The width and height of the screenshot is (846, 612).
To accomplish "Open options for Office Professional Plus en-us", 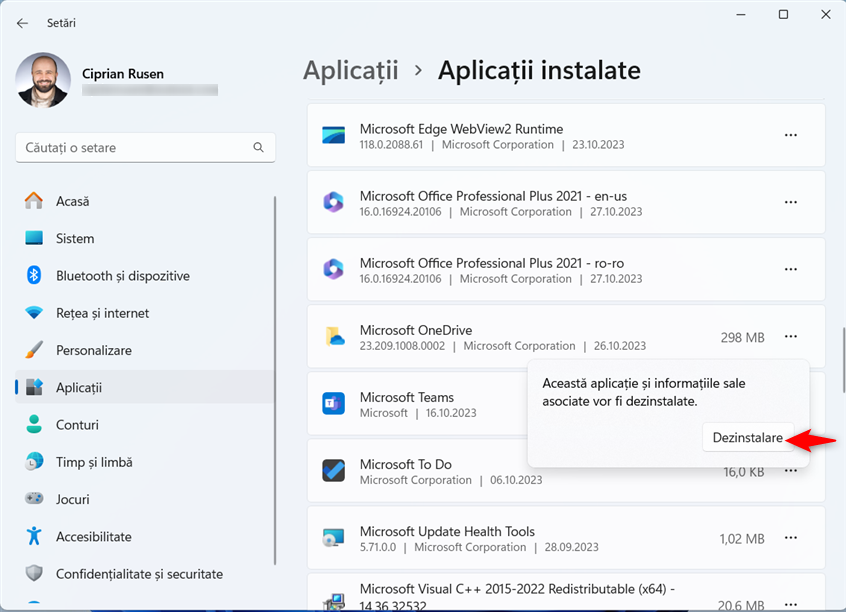I will (791, 202).
